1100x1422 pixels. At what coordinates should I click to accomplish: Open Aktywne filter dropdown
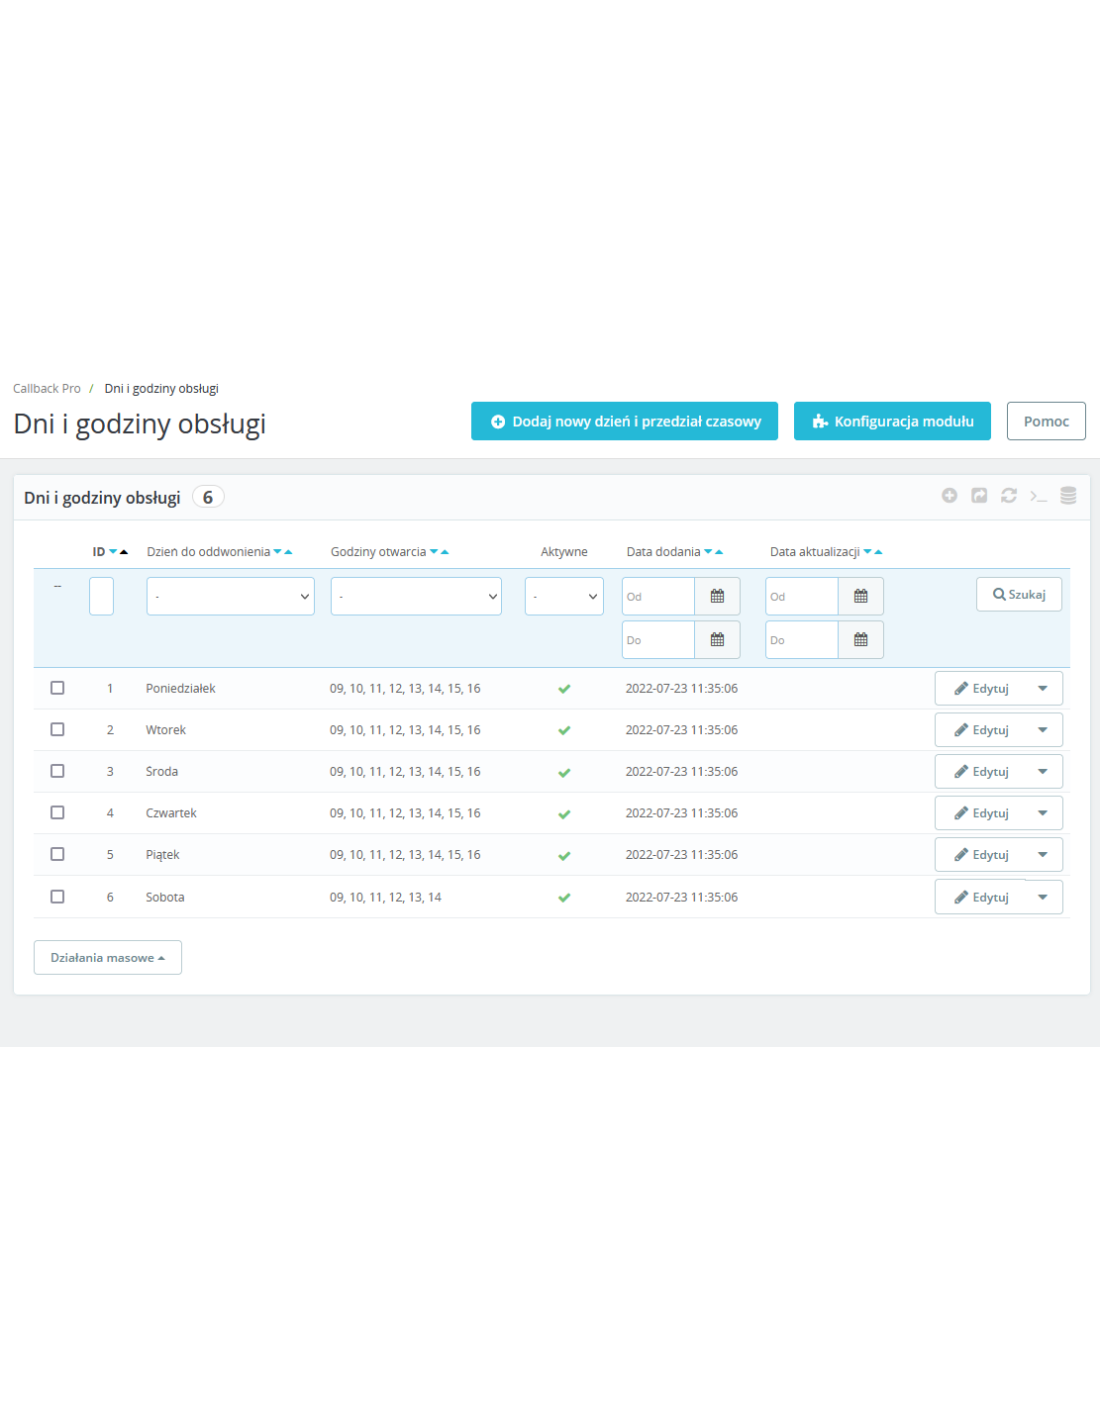[564, 596]
